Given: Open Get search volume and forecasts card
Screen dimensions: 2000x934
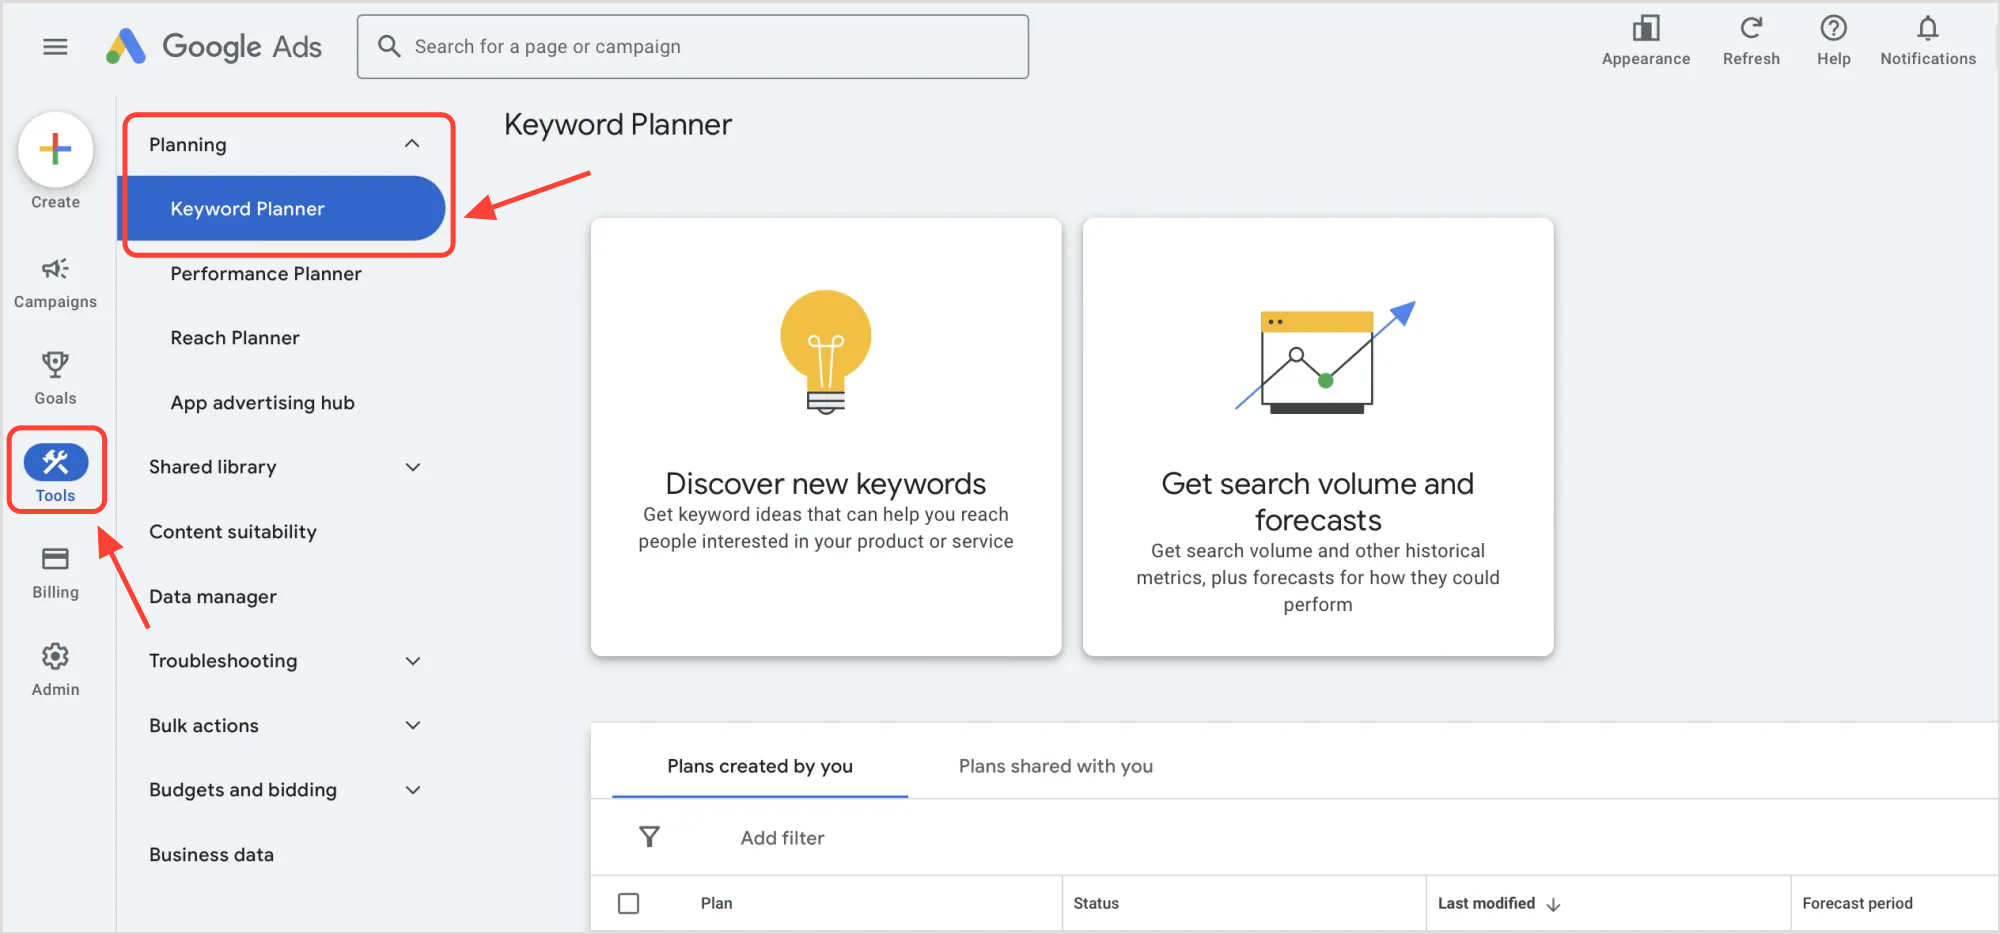Looking at the screenshot, I should [x=1318, y=437].
